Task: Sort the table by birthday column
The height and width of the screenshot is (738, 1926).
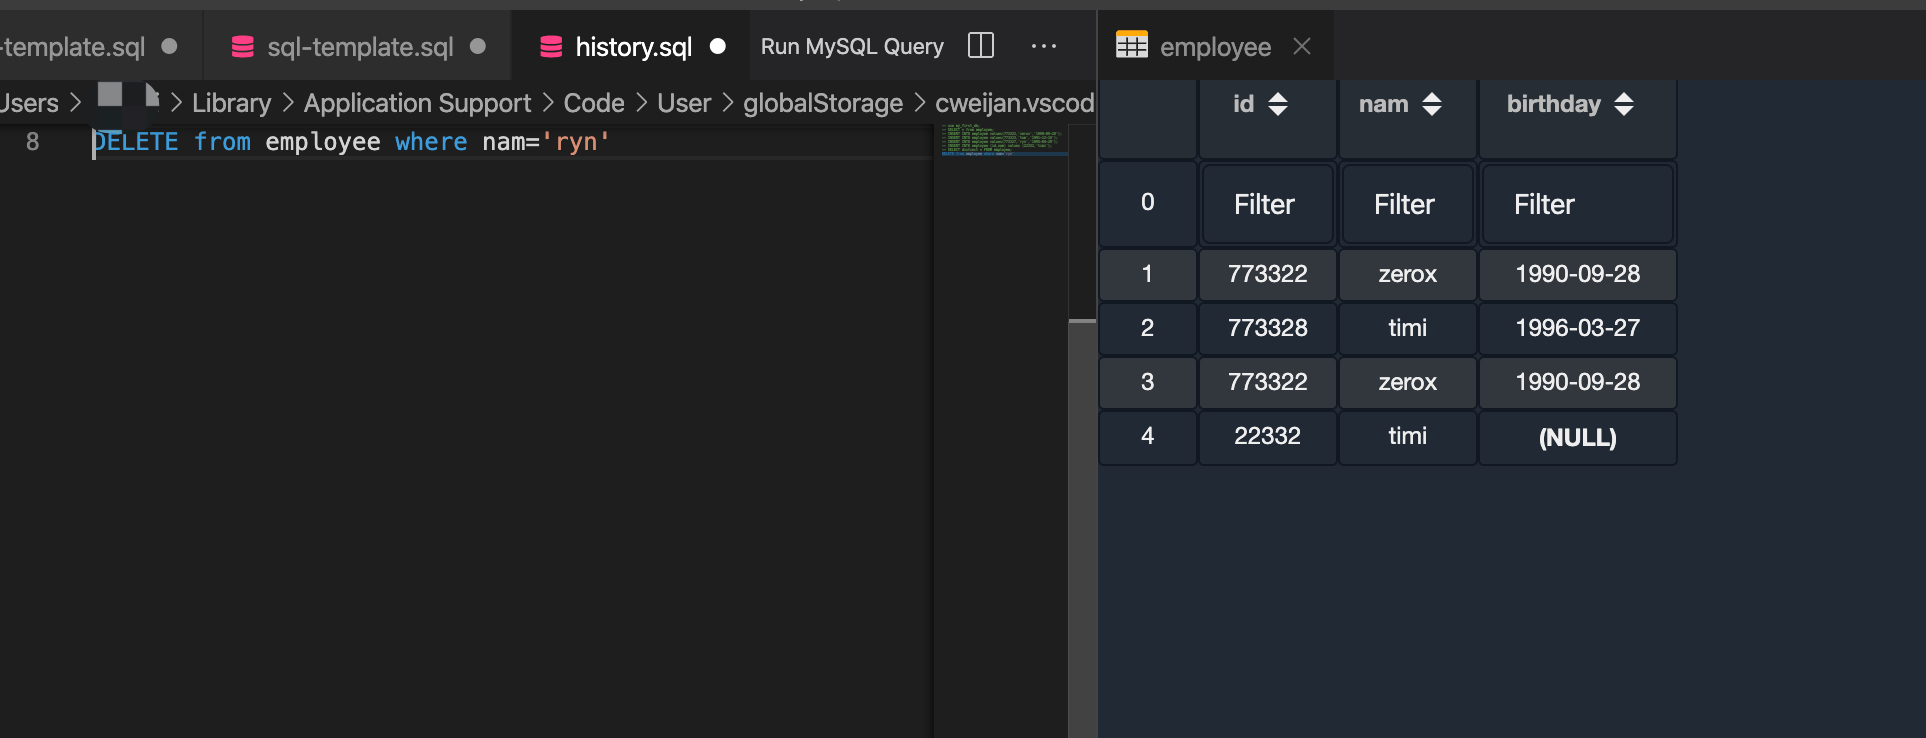Action: click(x=1624, y=104)
